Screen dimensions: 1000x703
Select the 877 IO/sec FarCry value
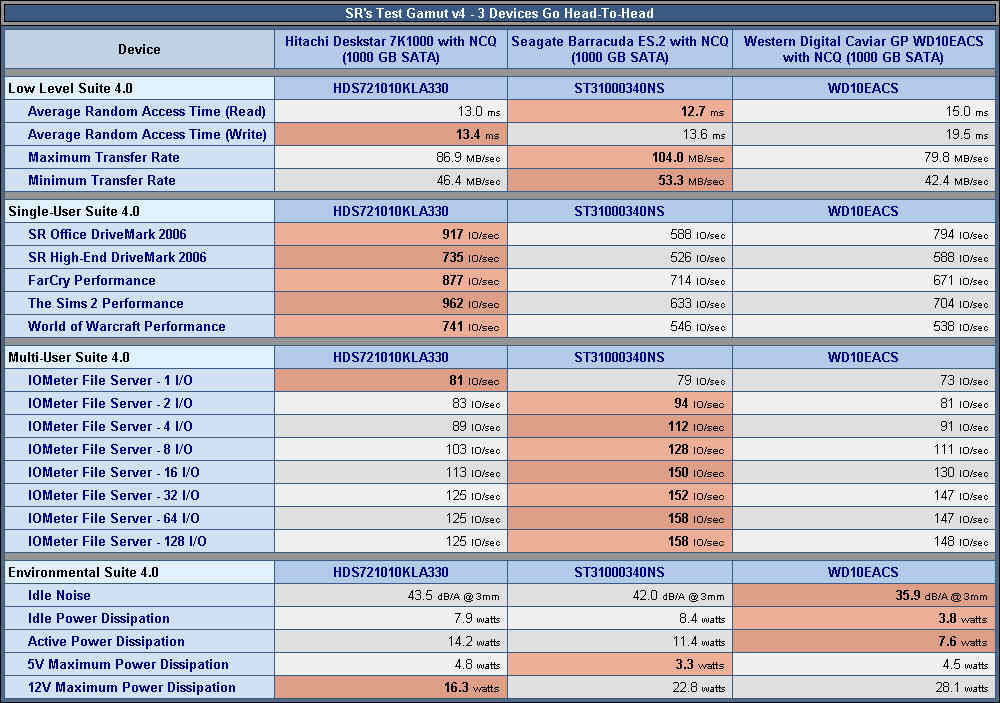[471, 280]
